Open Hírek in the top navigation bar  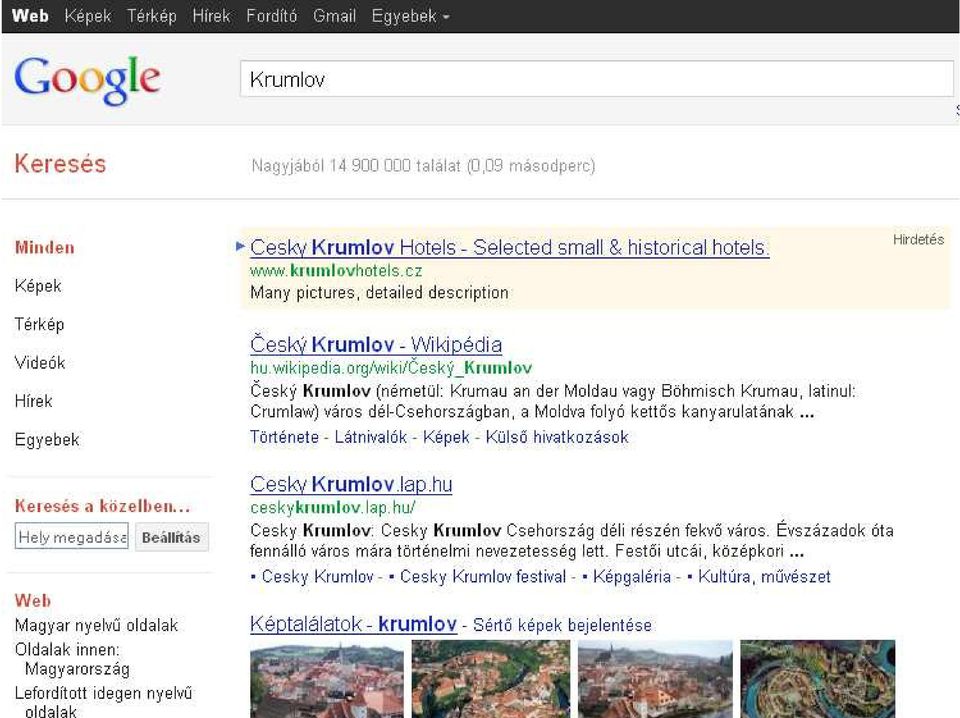pyautogui.click(x=211, y=16)
